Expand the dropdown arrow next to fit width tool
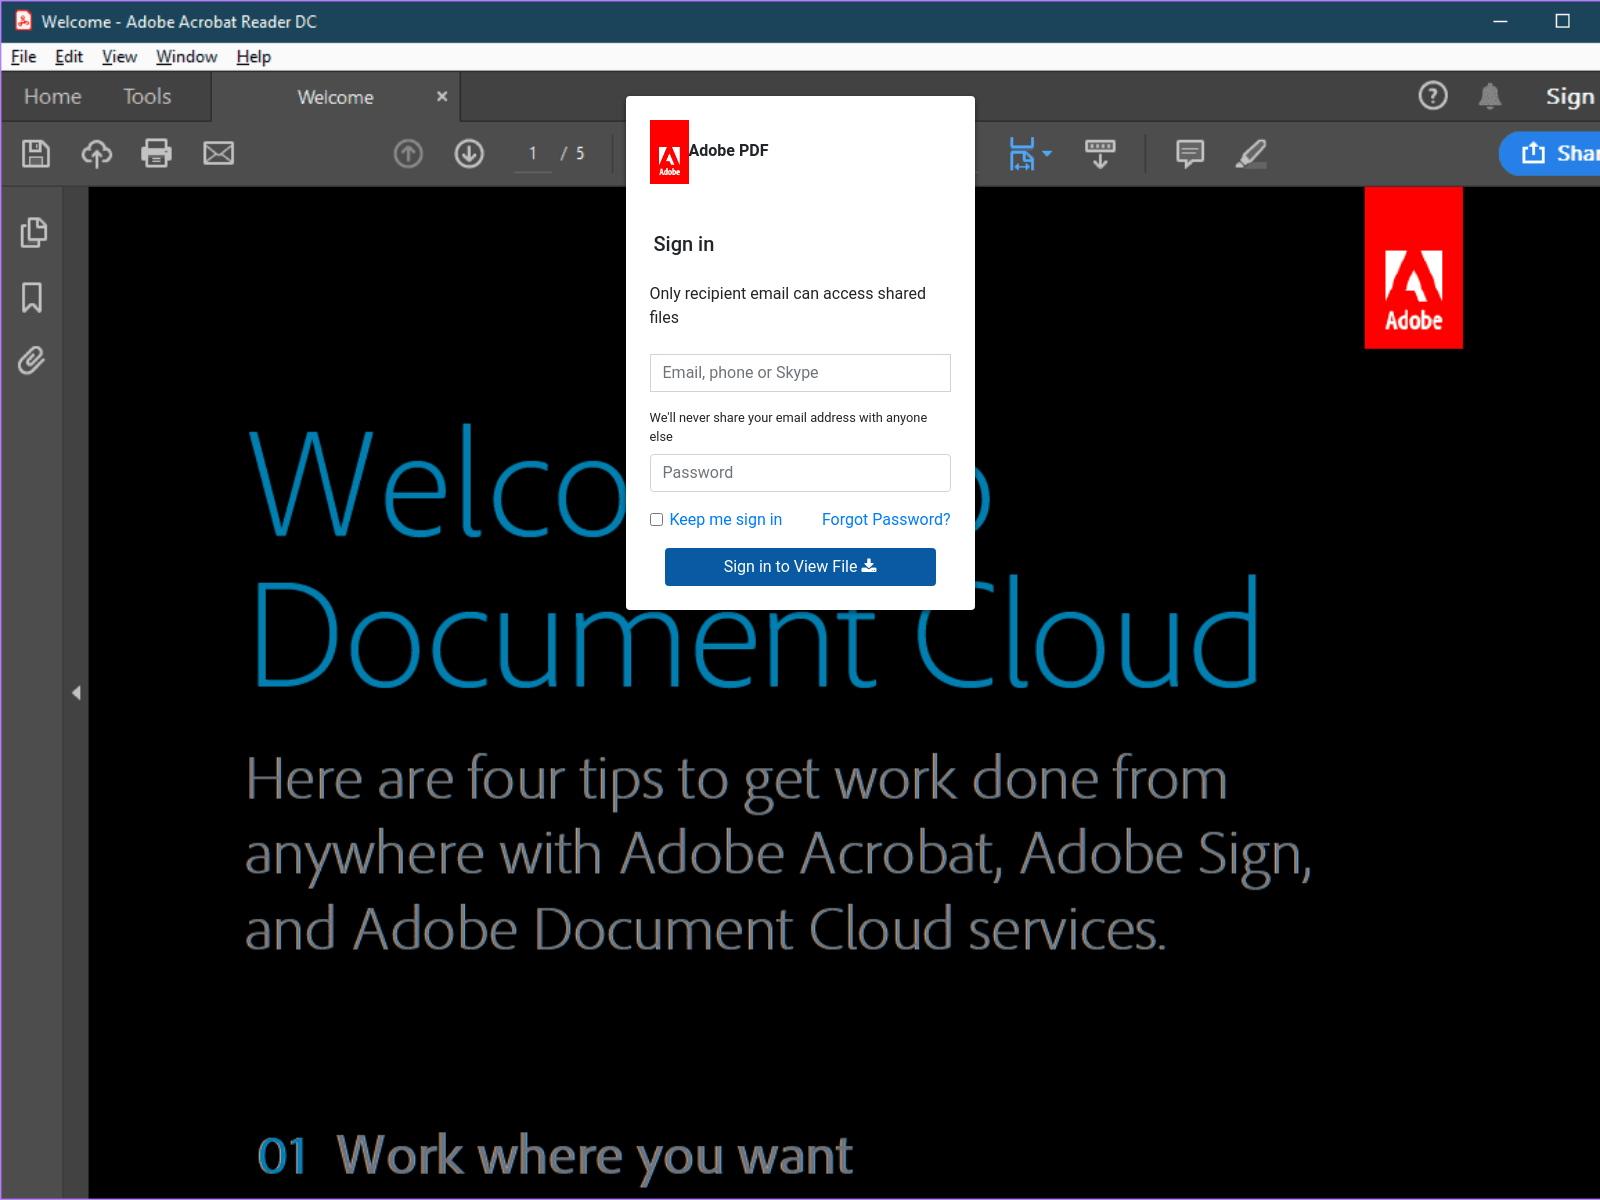The height and width of the screenshot is (1200, 1600). tap(1047, 153)
